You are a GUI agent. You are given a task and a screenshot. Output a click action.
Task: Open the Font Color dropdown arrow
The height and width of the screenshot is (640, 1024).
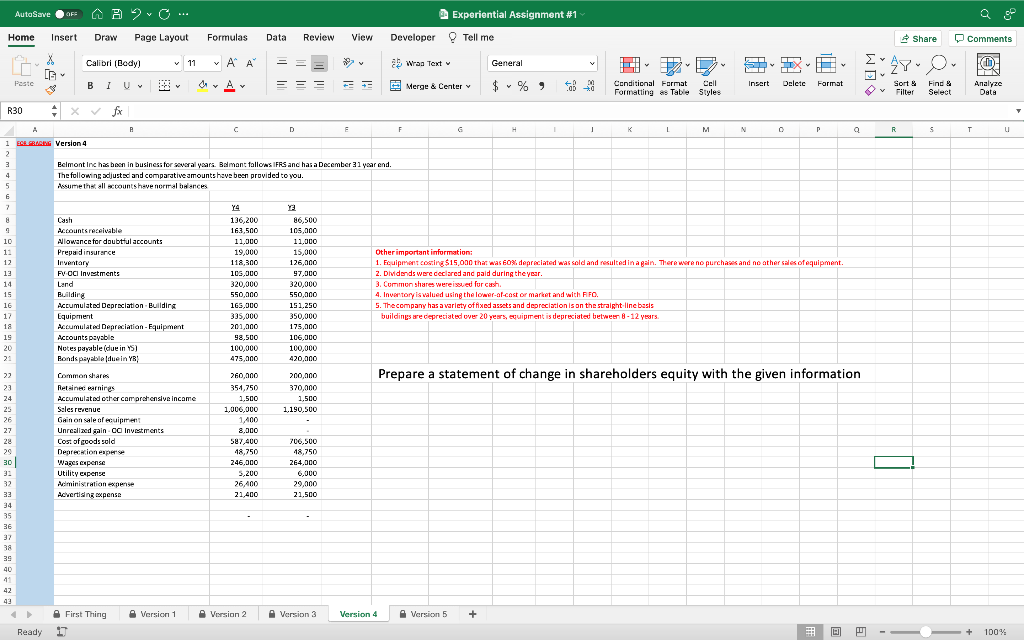(x=242, y=86)
